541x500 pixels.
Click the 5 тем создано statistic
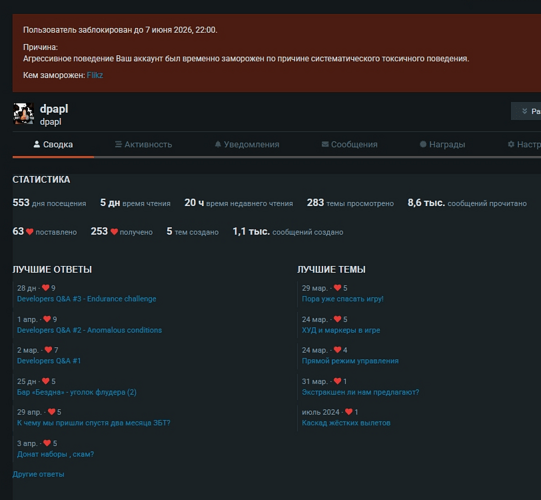(193, 232)
